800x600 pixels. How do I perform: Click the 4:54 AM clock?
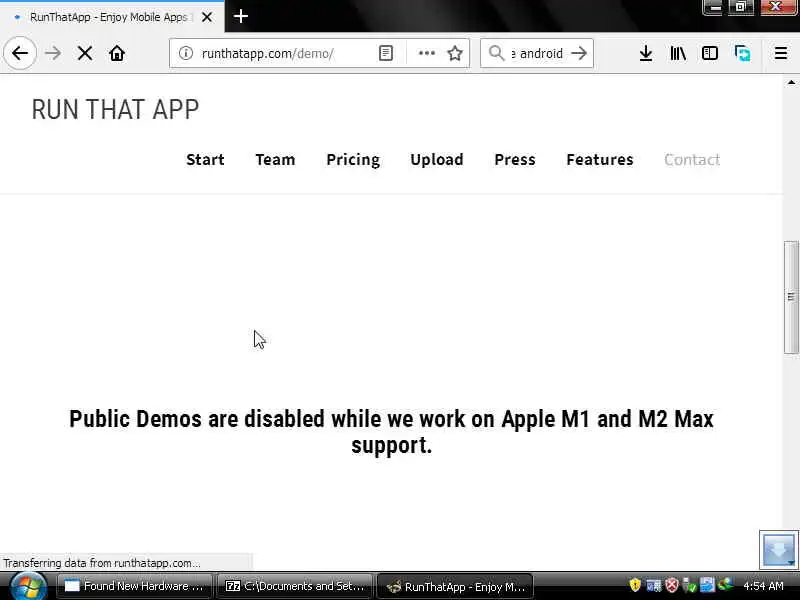click(x=763, y=586)
